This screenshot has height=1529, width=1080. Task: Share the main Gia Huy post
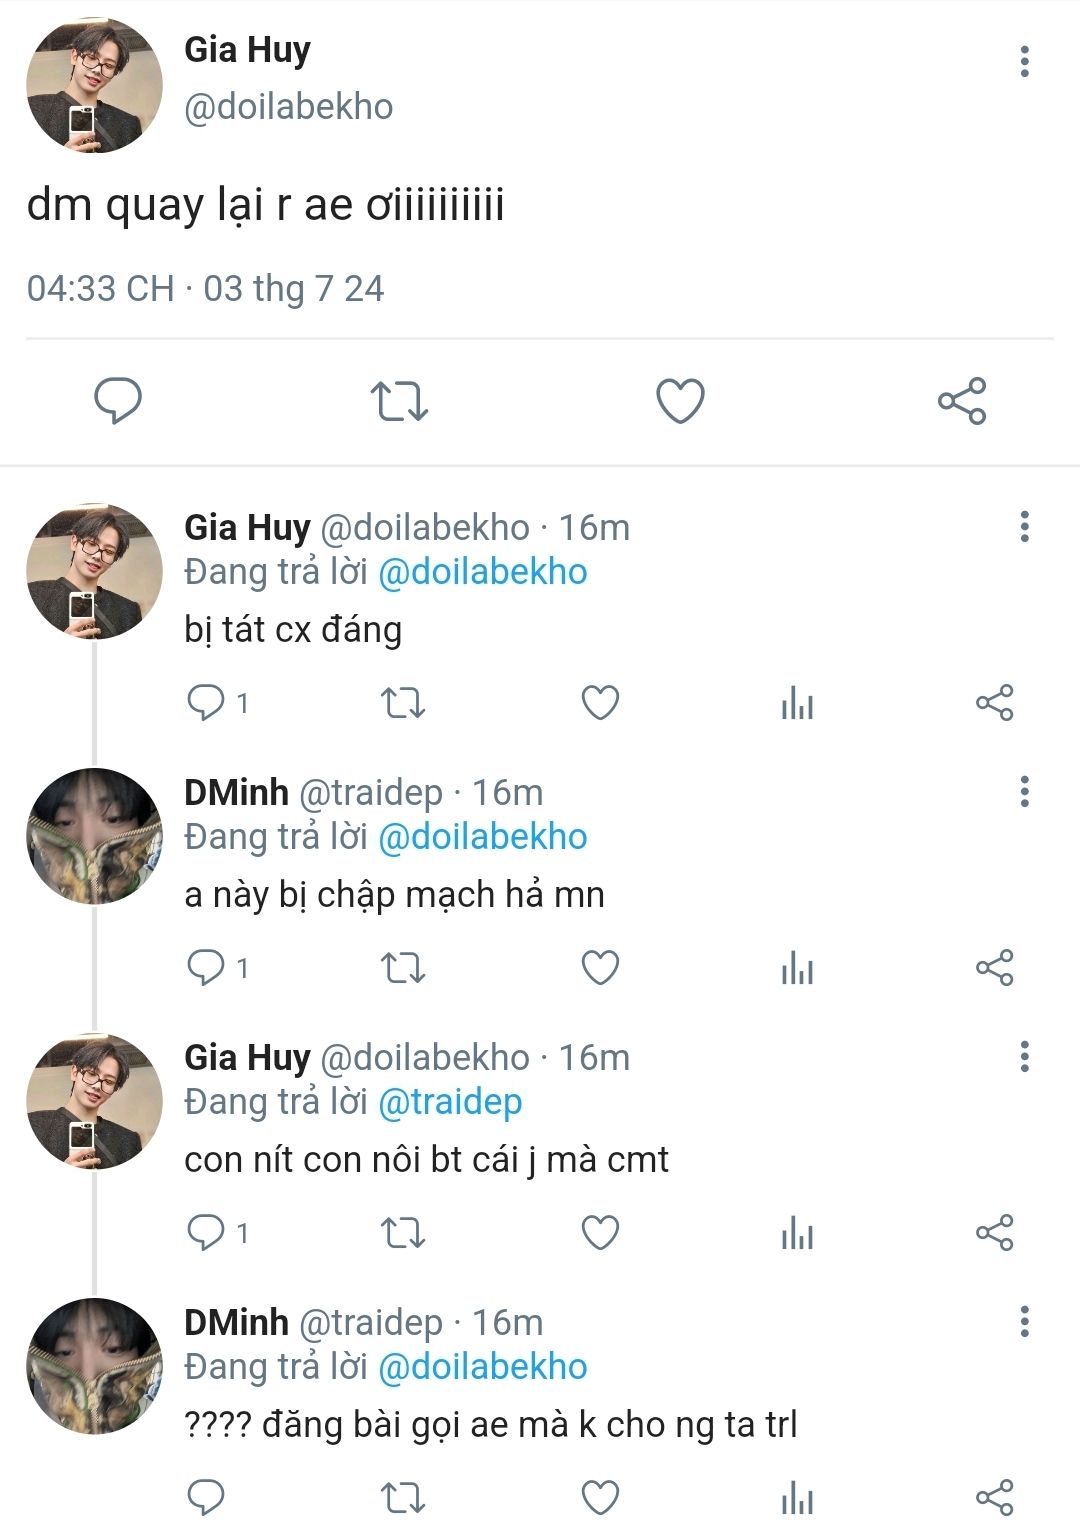[962, 401]
